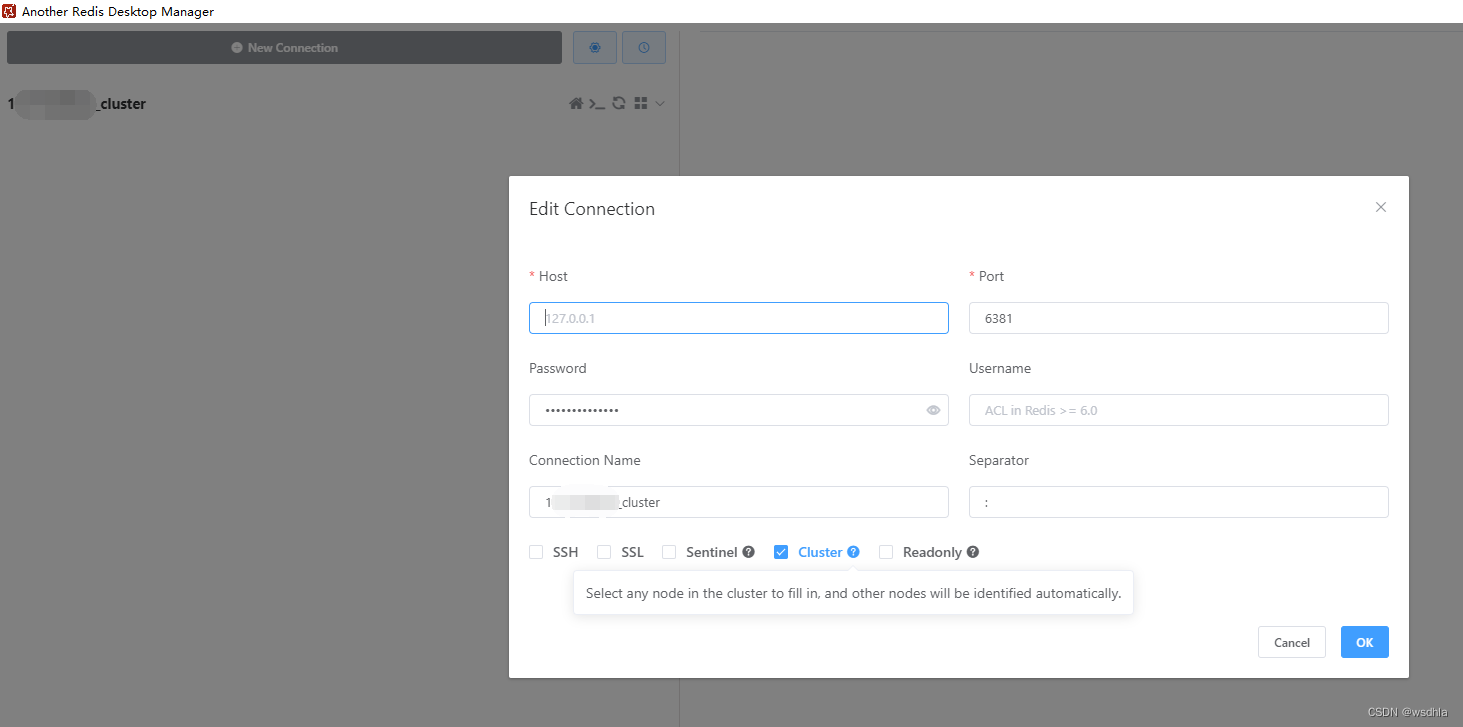
Task: Uncheck the Cluster checkbox
Action: 781,552
